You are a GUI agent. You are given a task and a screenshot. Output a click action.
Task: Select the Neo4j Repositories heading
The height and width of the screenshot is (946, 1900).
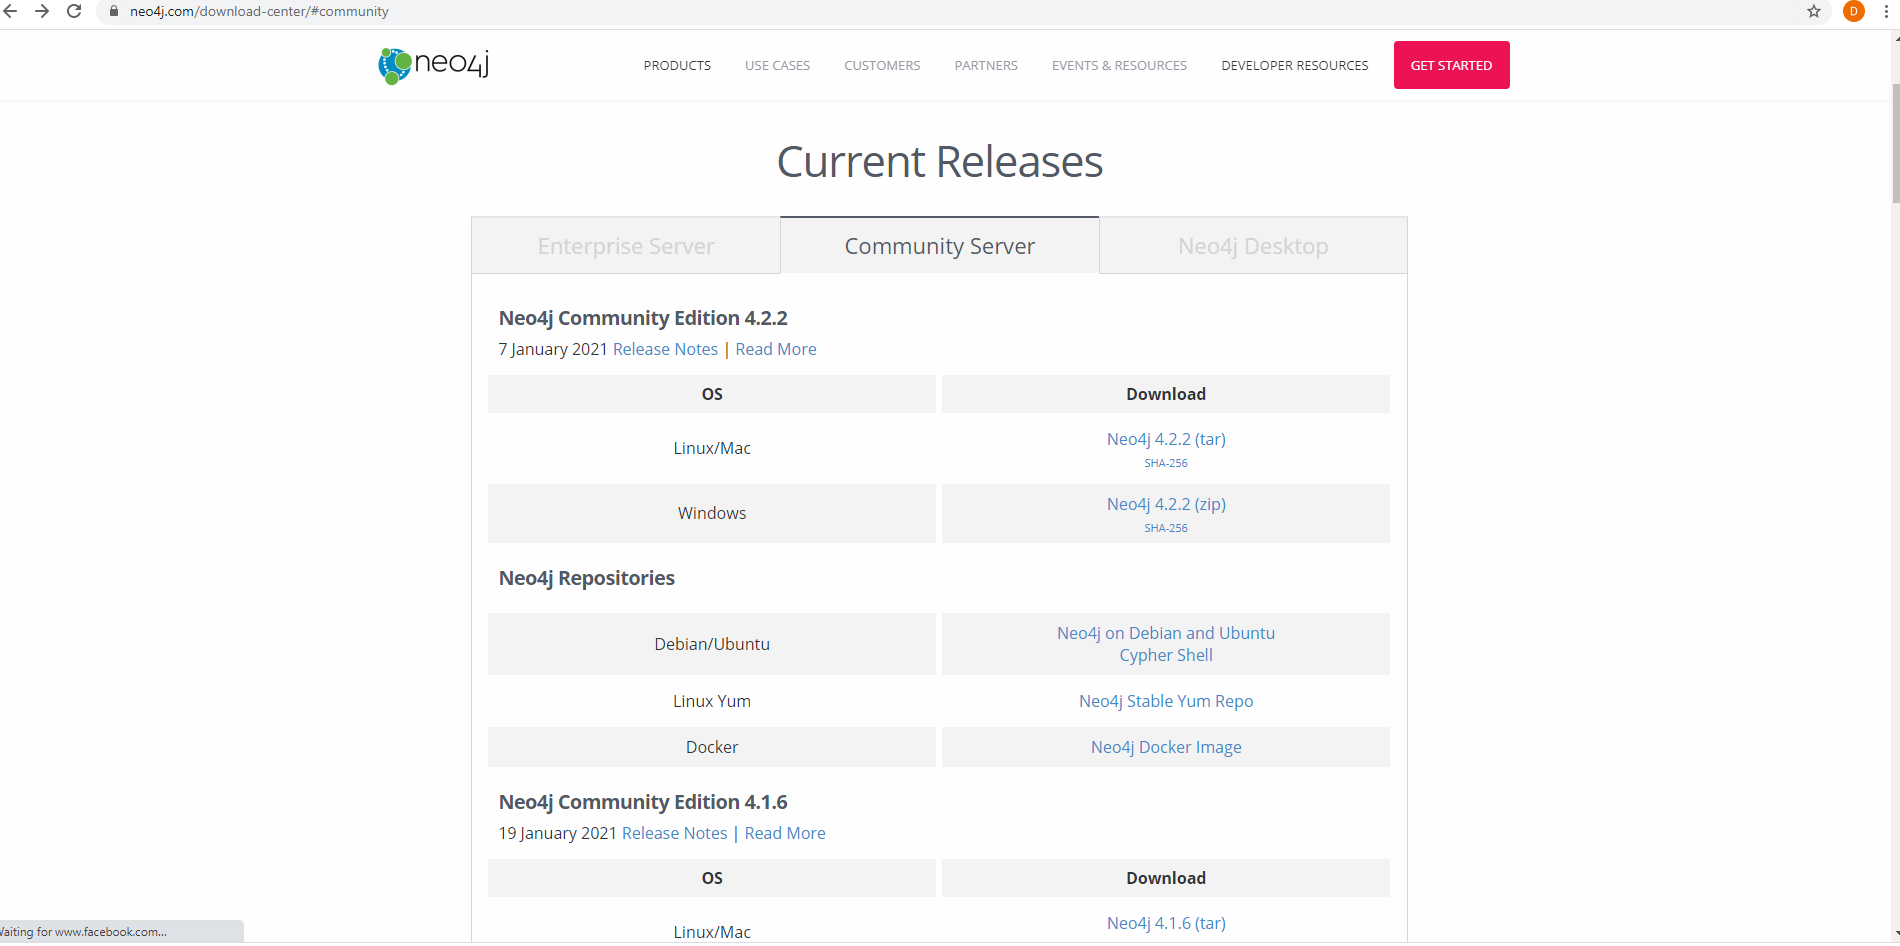pos(586,578)
